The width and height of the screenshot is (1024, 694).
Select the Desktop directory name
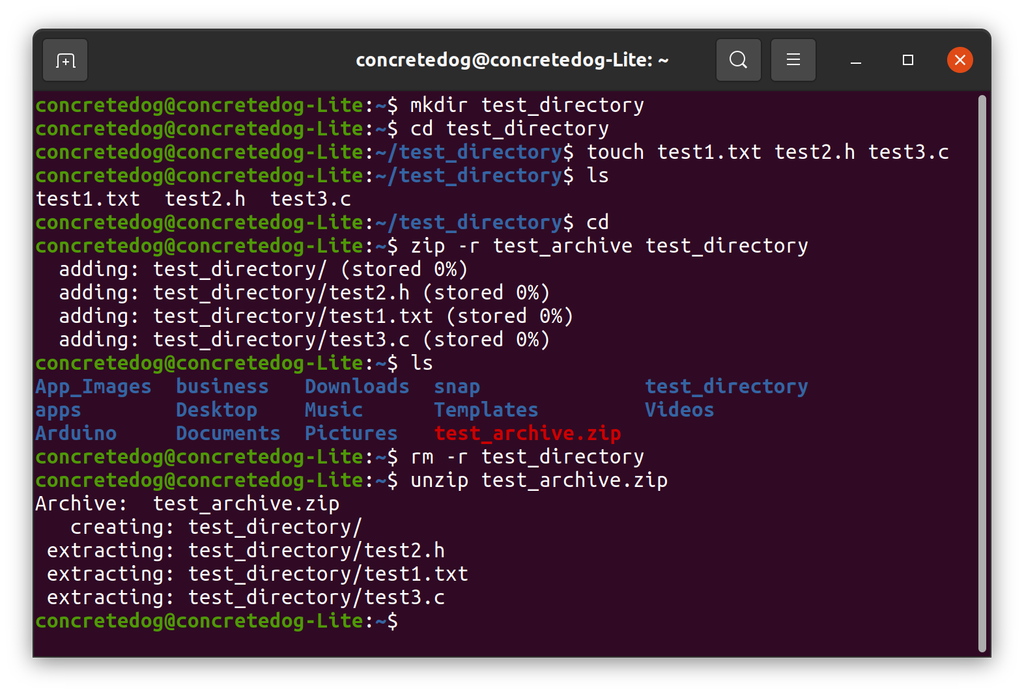[216, 410]
